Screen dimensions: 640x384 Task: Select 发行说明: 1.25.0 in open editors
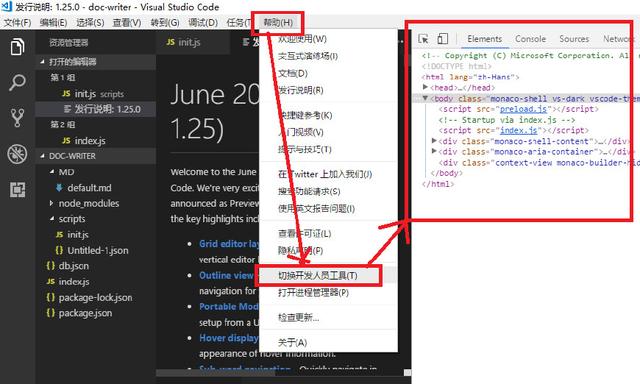click(x=96, y=109)
